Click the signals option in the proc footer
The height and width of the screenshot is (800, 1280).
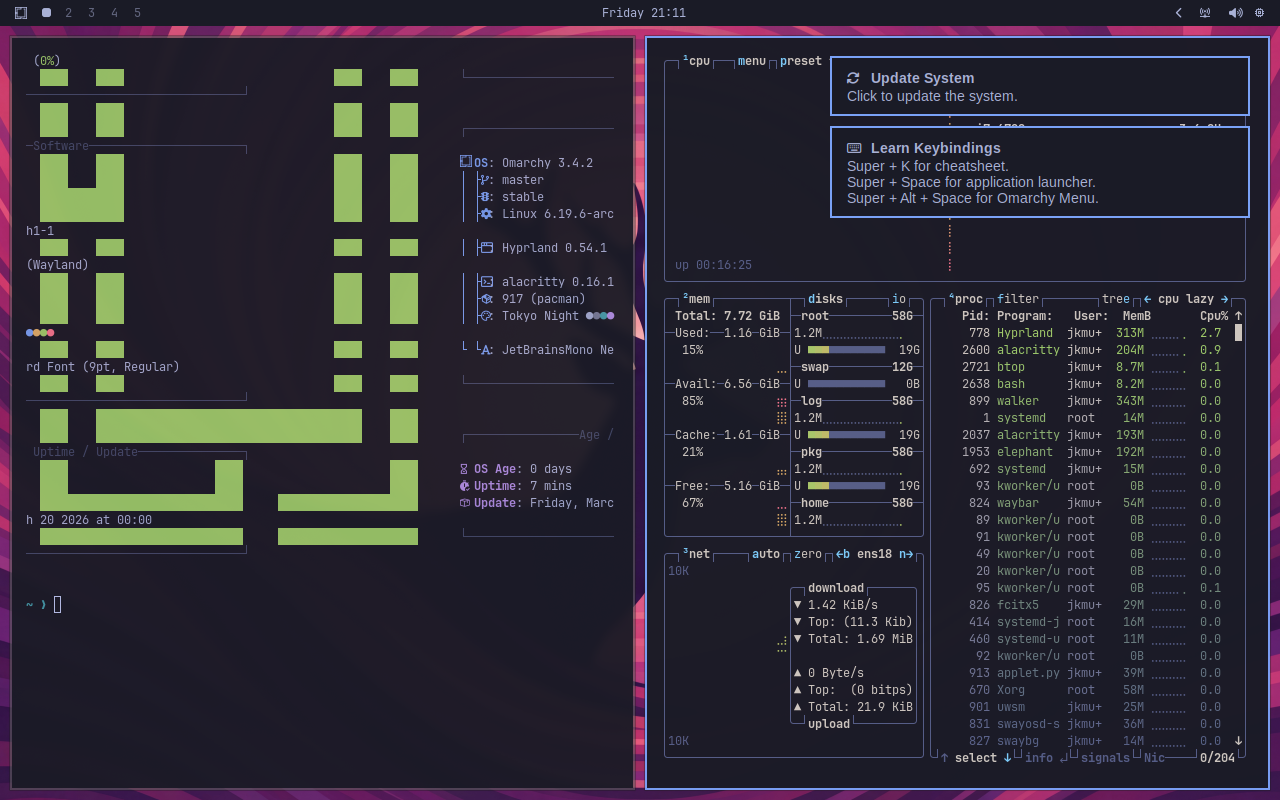click(1105, 758)
